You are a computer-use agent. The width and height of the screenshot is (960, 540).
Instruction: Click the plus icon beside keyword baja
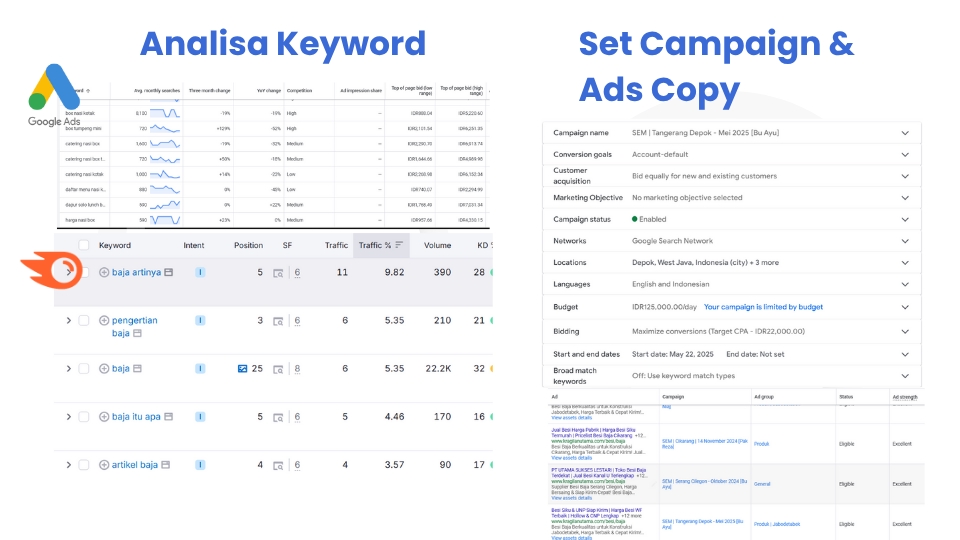pos(104,369)
